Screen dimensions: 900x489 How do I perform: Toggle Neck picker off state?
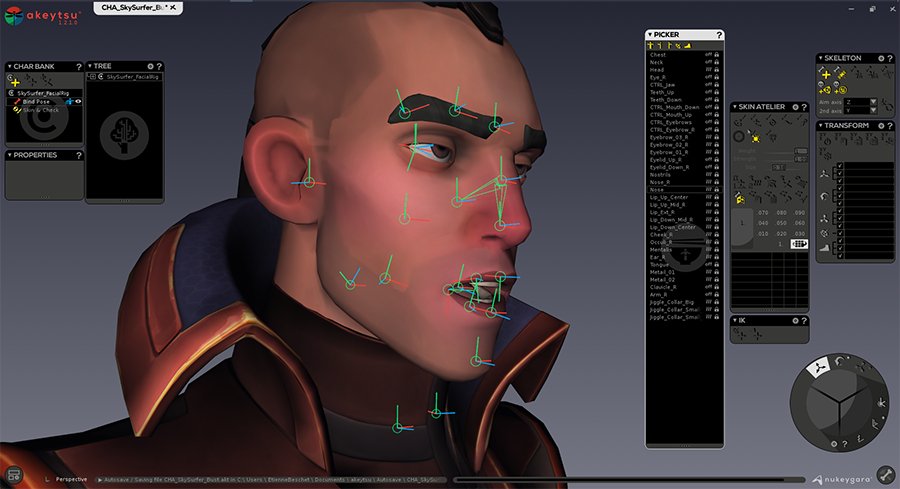pos(708,62)
